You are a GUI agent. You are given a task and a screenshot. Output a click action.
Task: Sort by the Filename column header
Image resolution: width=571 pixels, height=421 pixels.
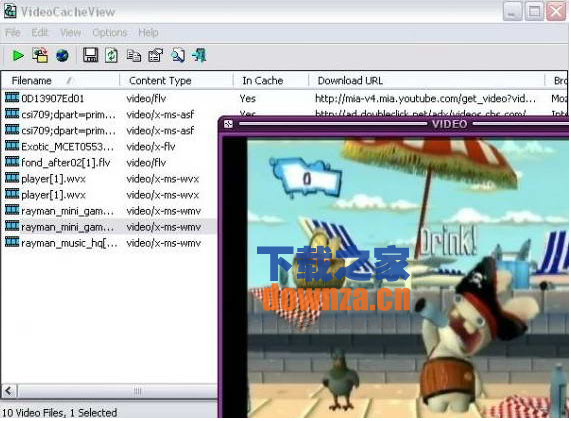point(60,80)
